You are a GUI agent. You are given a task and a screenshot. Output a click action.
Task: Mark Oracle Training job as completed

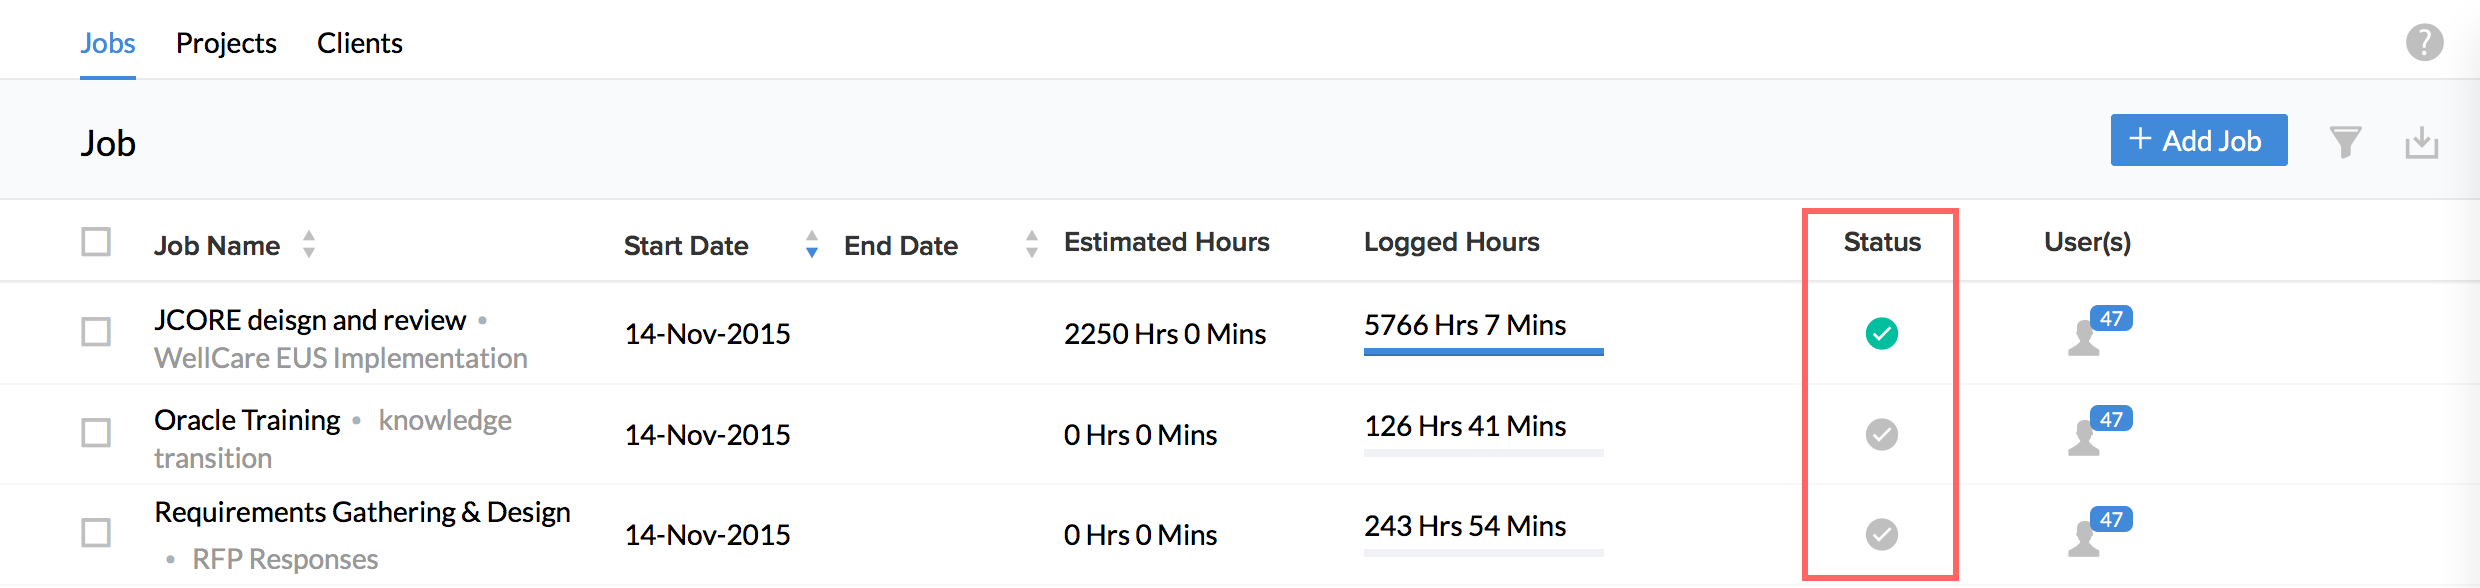tap(1881, 434)
